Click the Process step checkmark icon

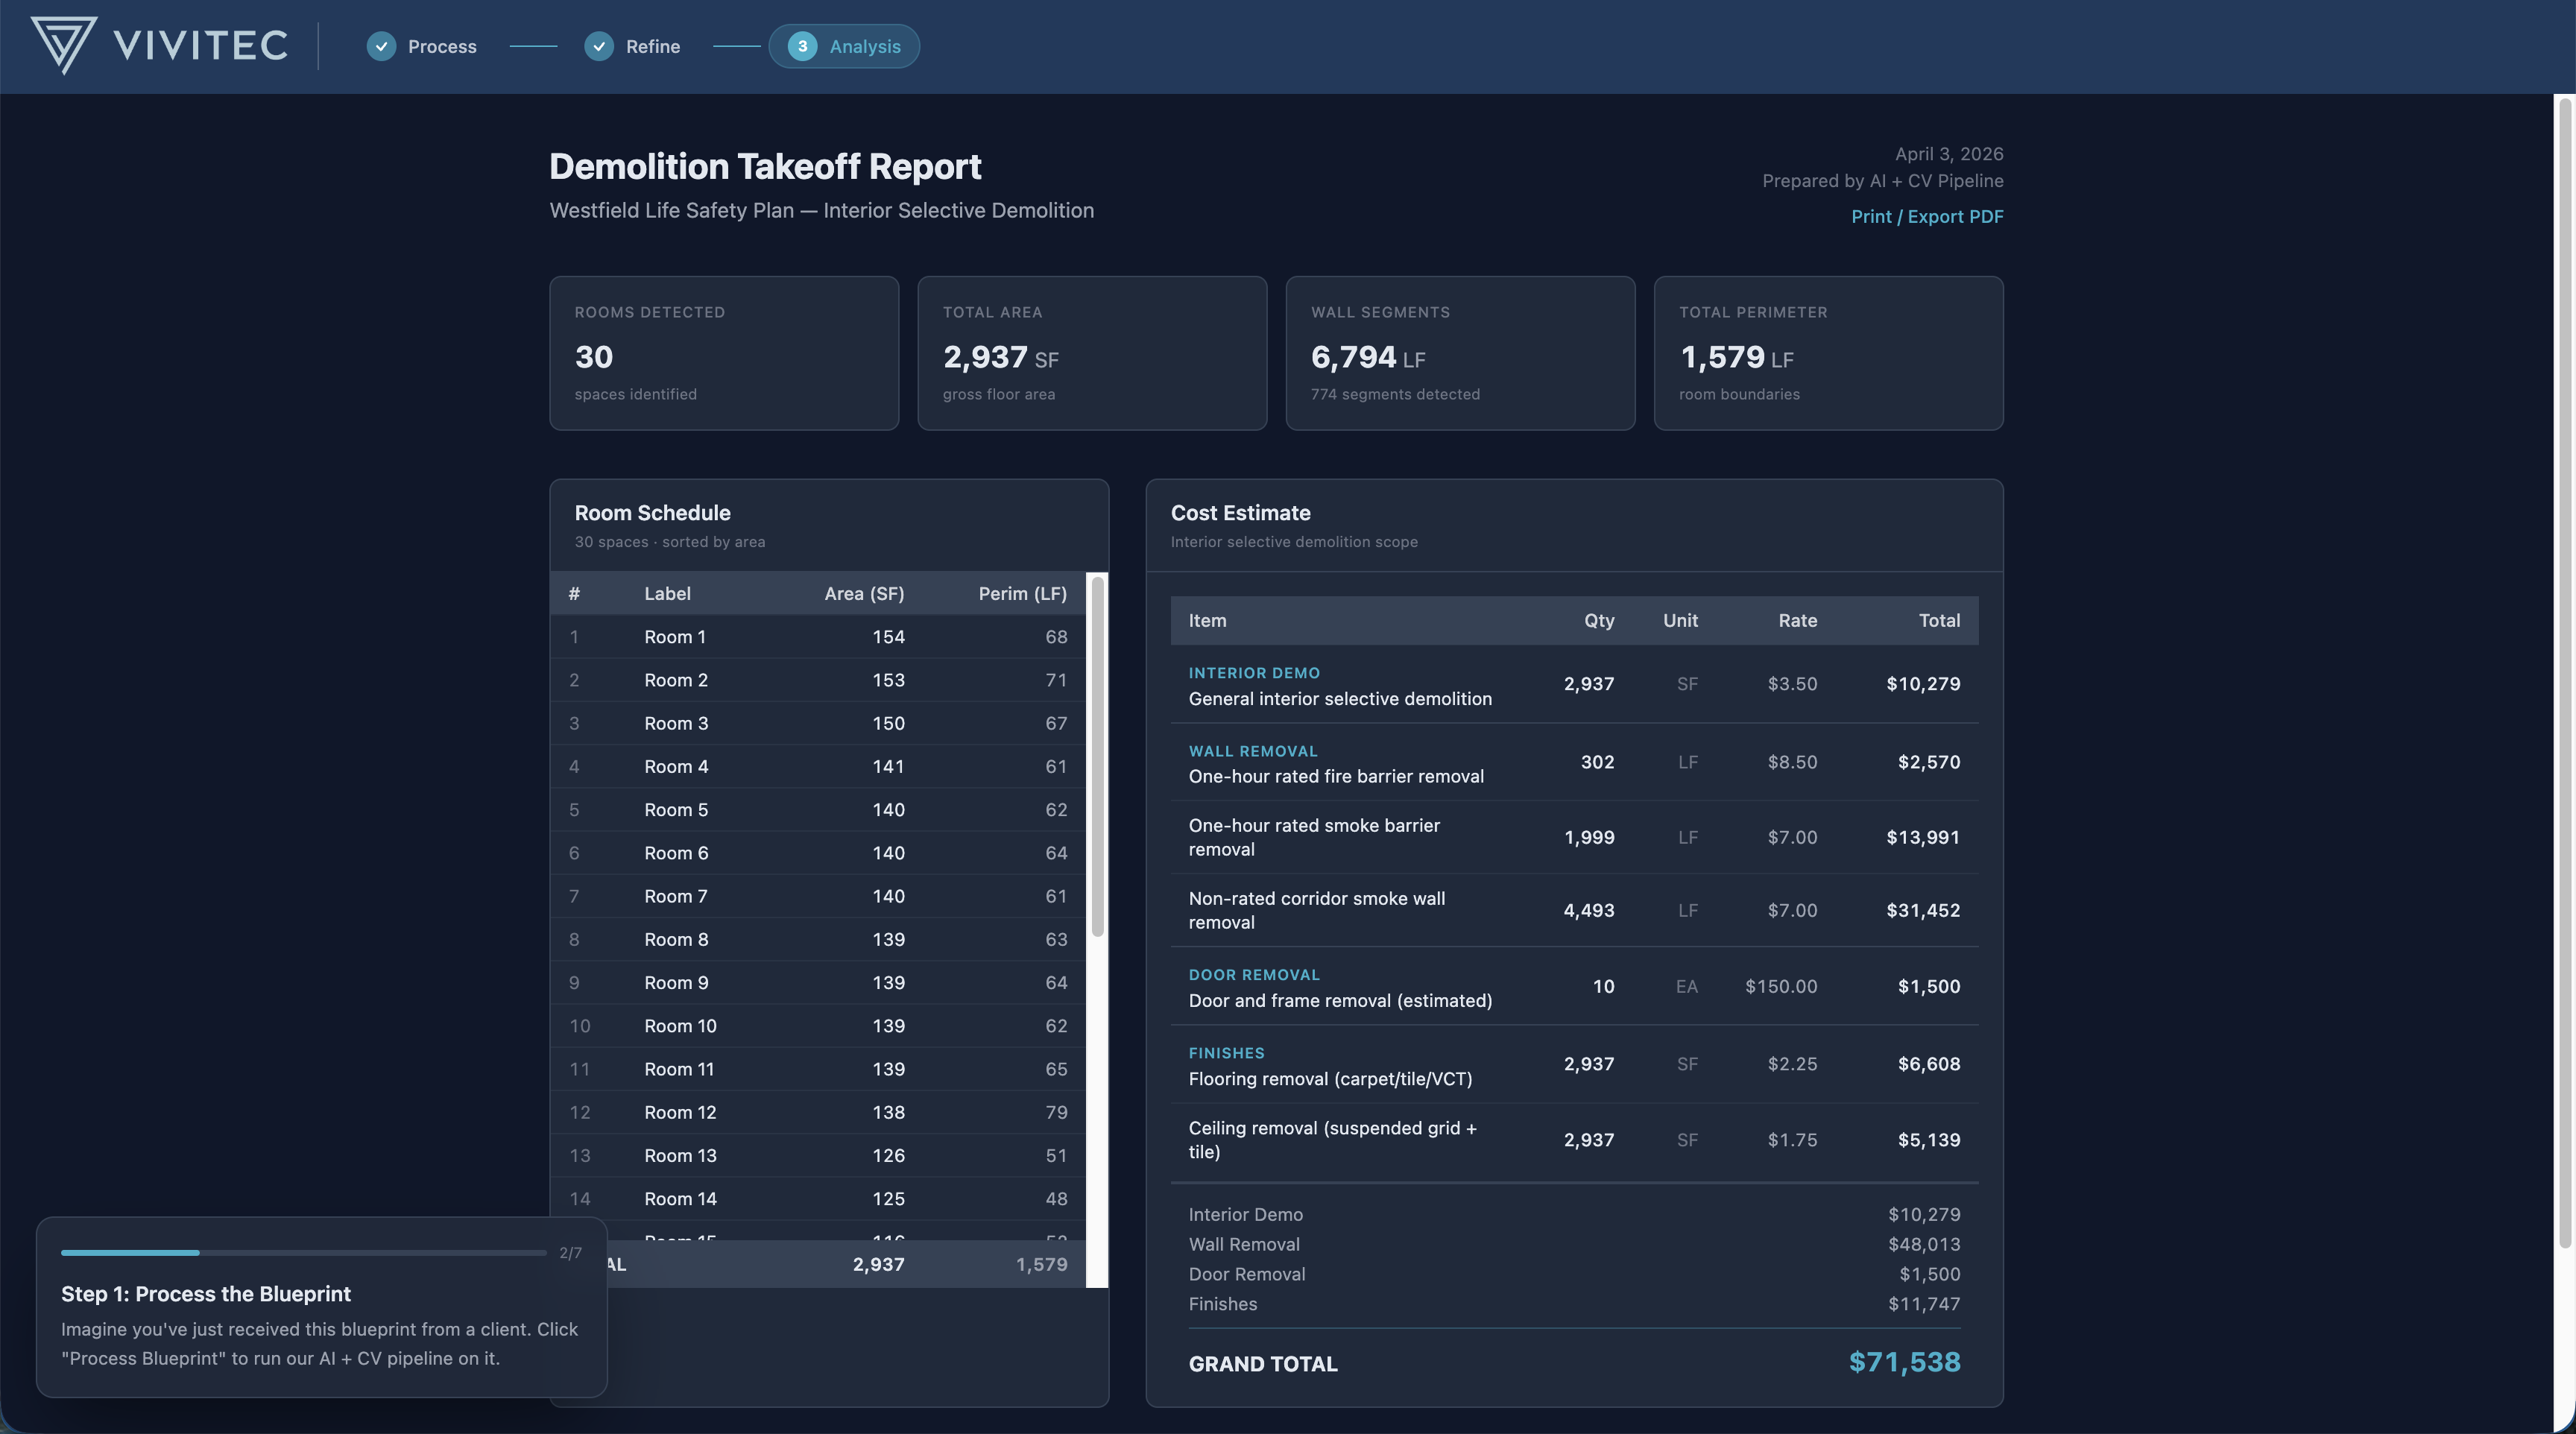(381, 46)
